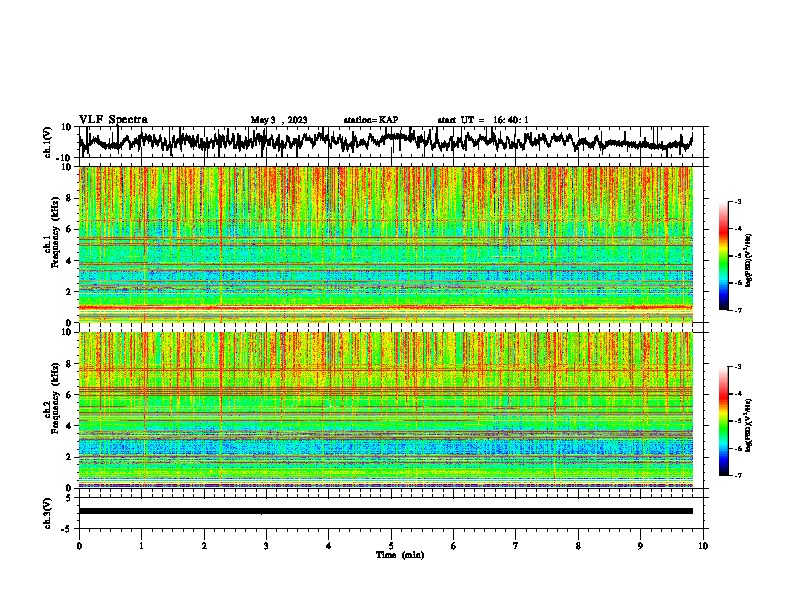Click the black ch.3 voltage bar
Viewport: 792px width, 612px height.
point(385,511)
